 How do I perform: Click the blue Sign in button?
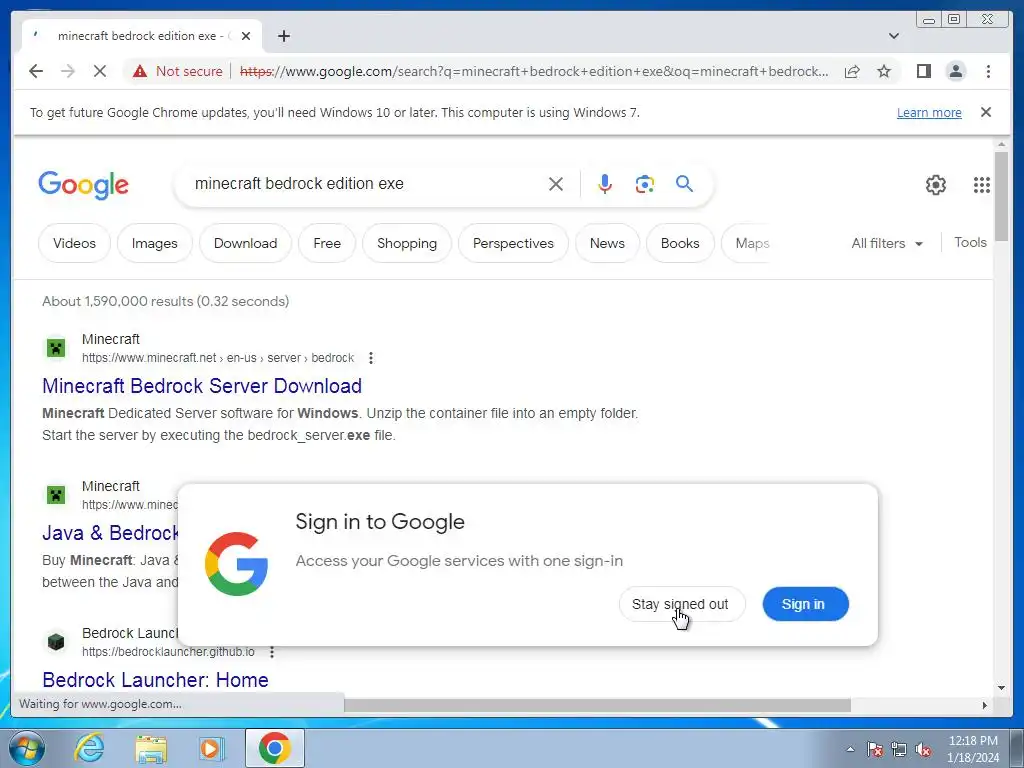805,604
